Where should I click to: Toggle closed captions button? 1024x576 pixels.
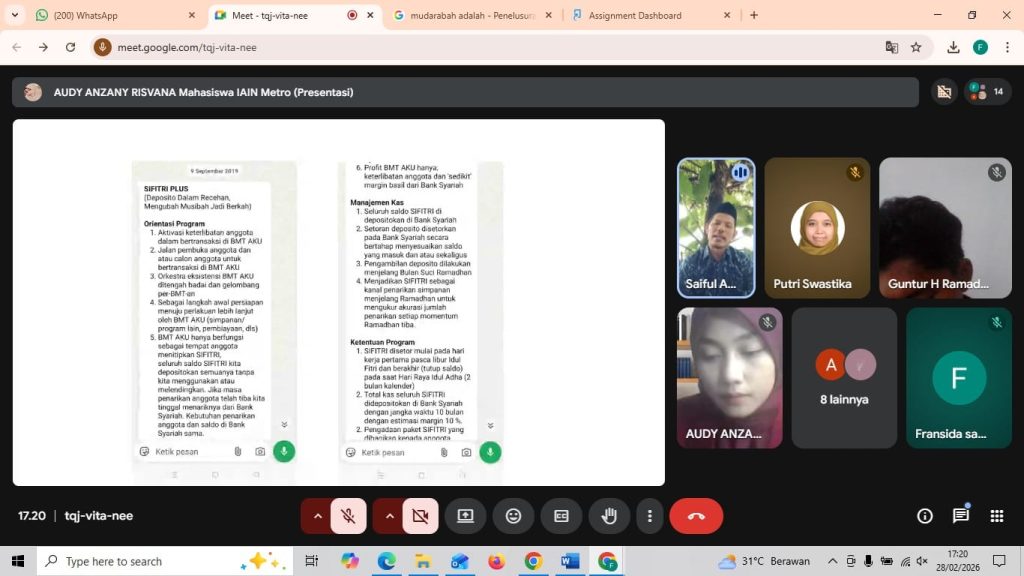pyautogui.click(x=561, y=516)
